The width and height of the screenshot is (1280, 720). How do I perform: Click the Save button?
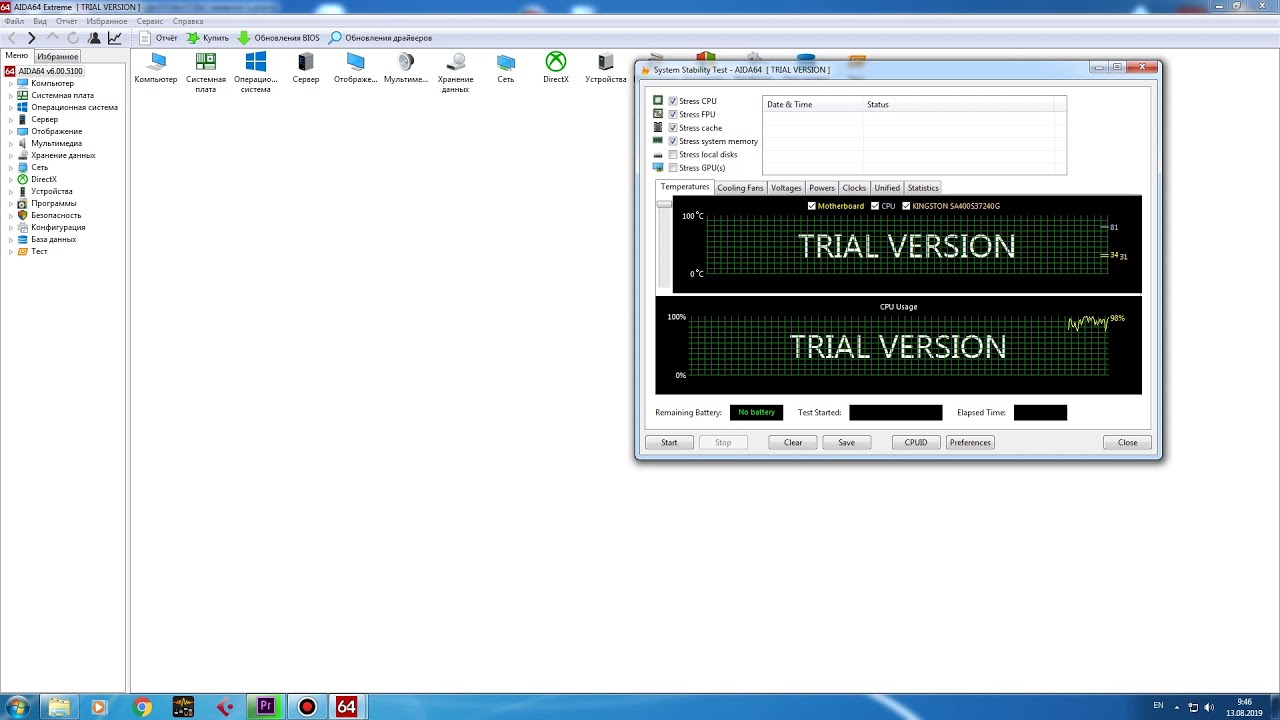pos(846,442)
